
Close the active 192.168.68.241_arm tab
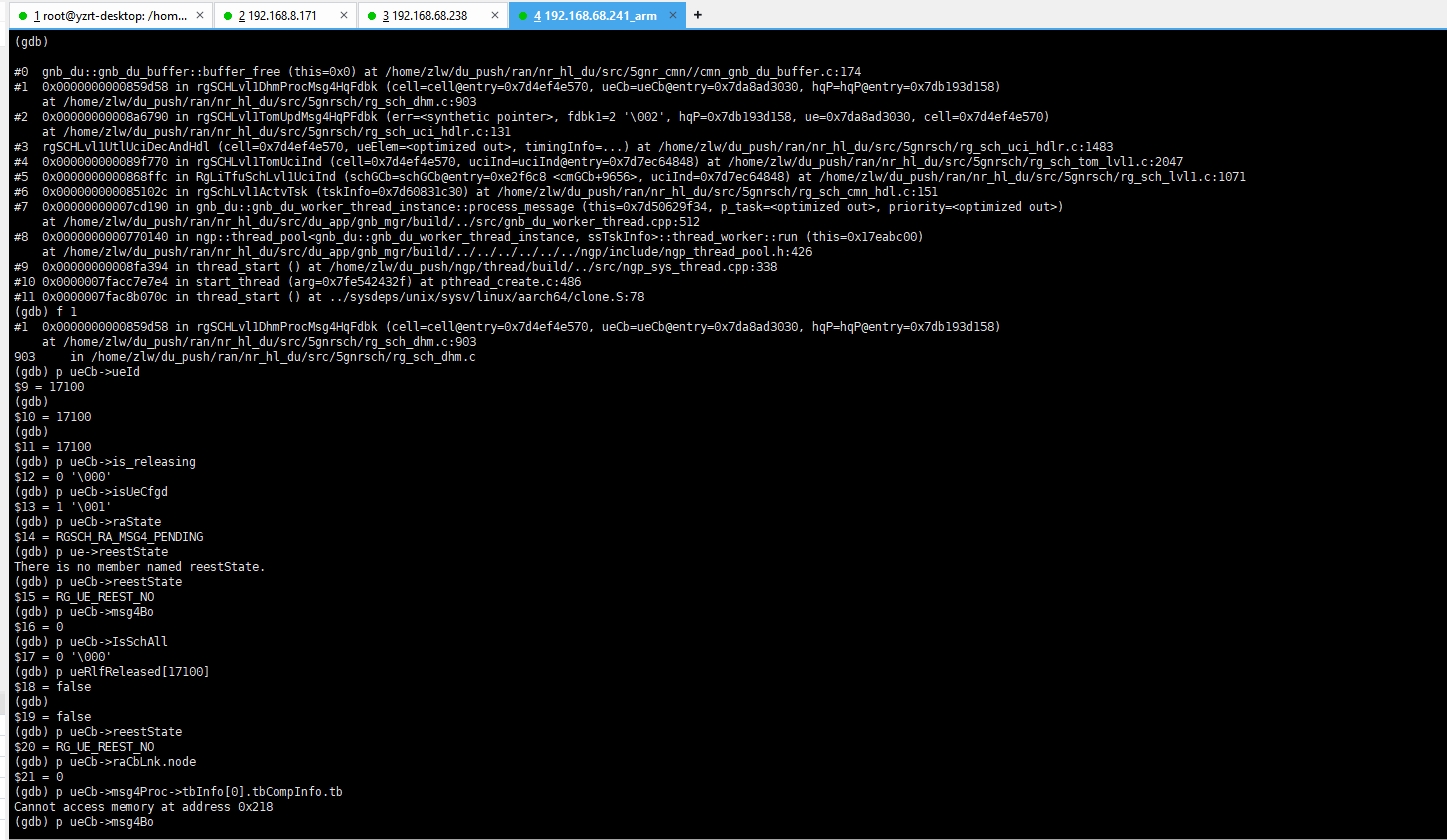[x=674, y=15]
